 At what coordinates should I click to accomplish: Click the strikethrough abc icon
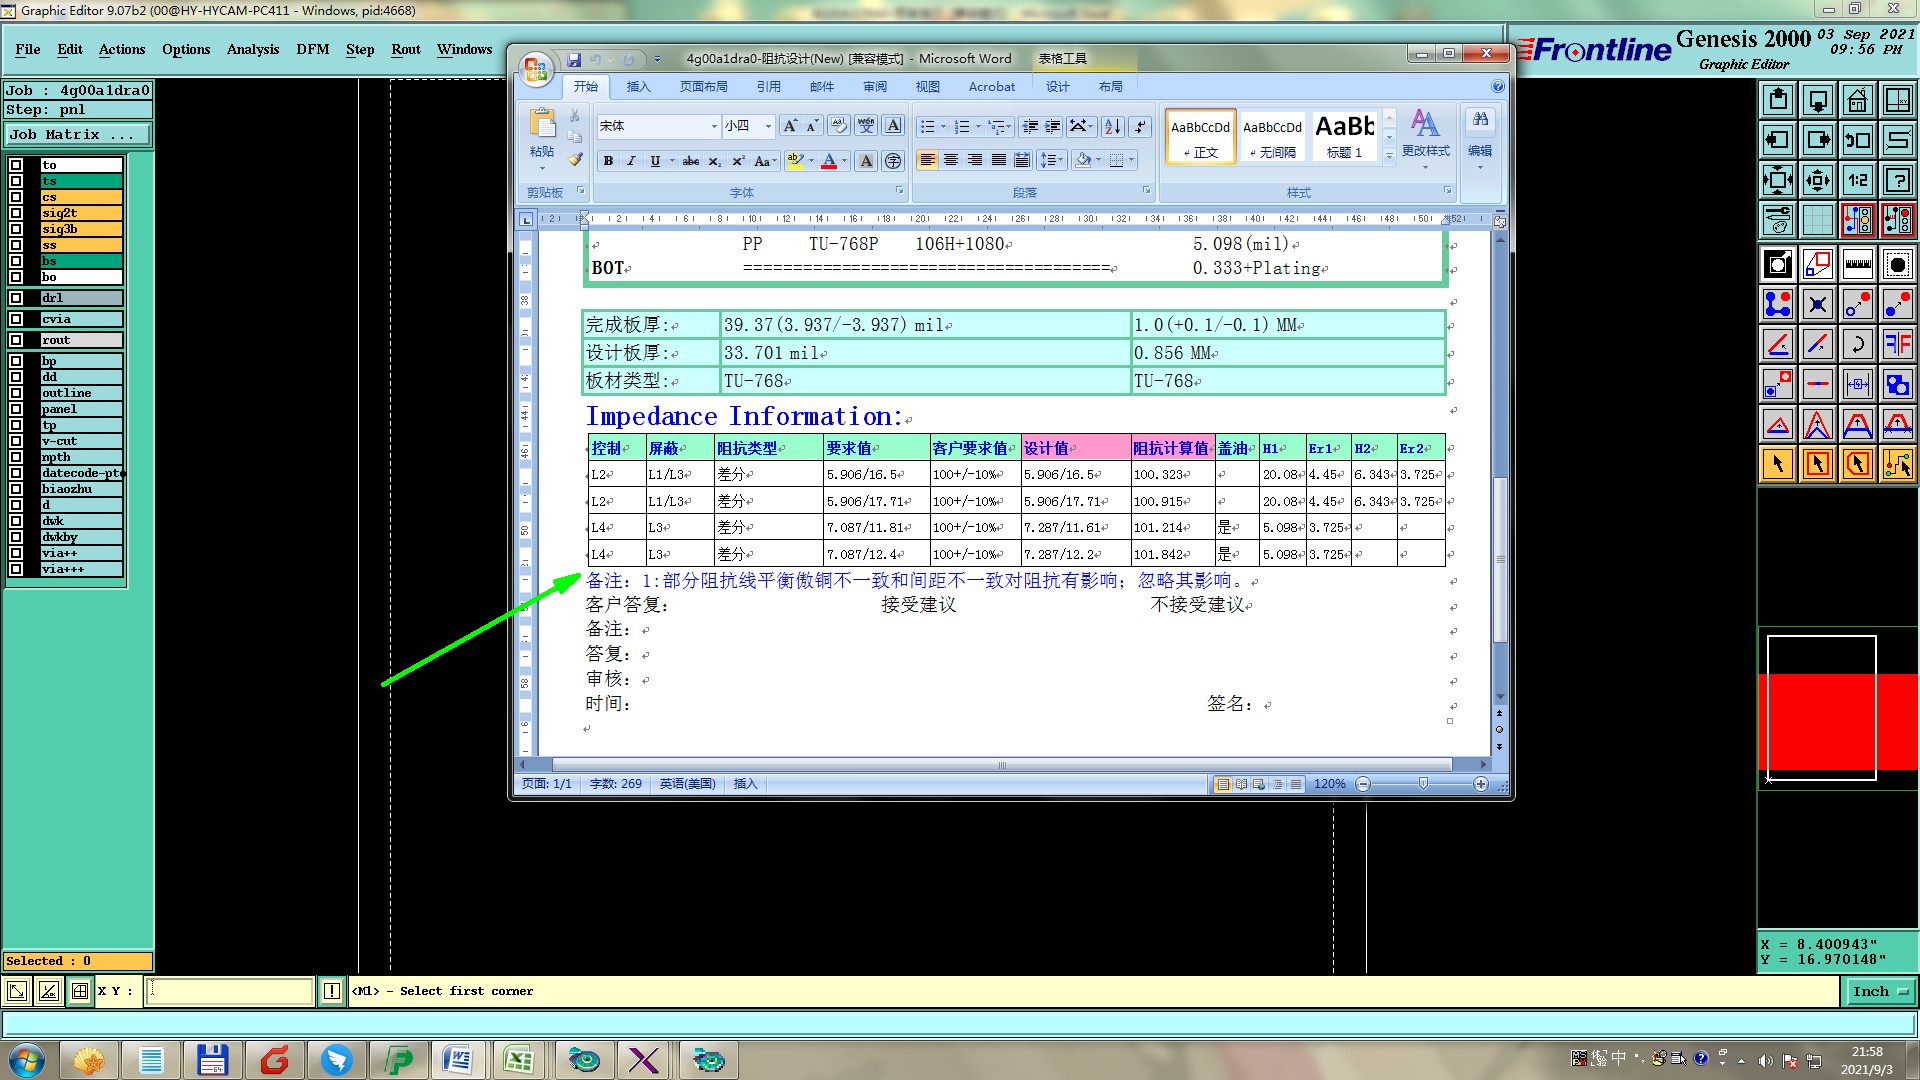[x=690, y=161]
